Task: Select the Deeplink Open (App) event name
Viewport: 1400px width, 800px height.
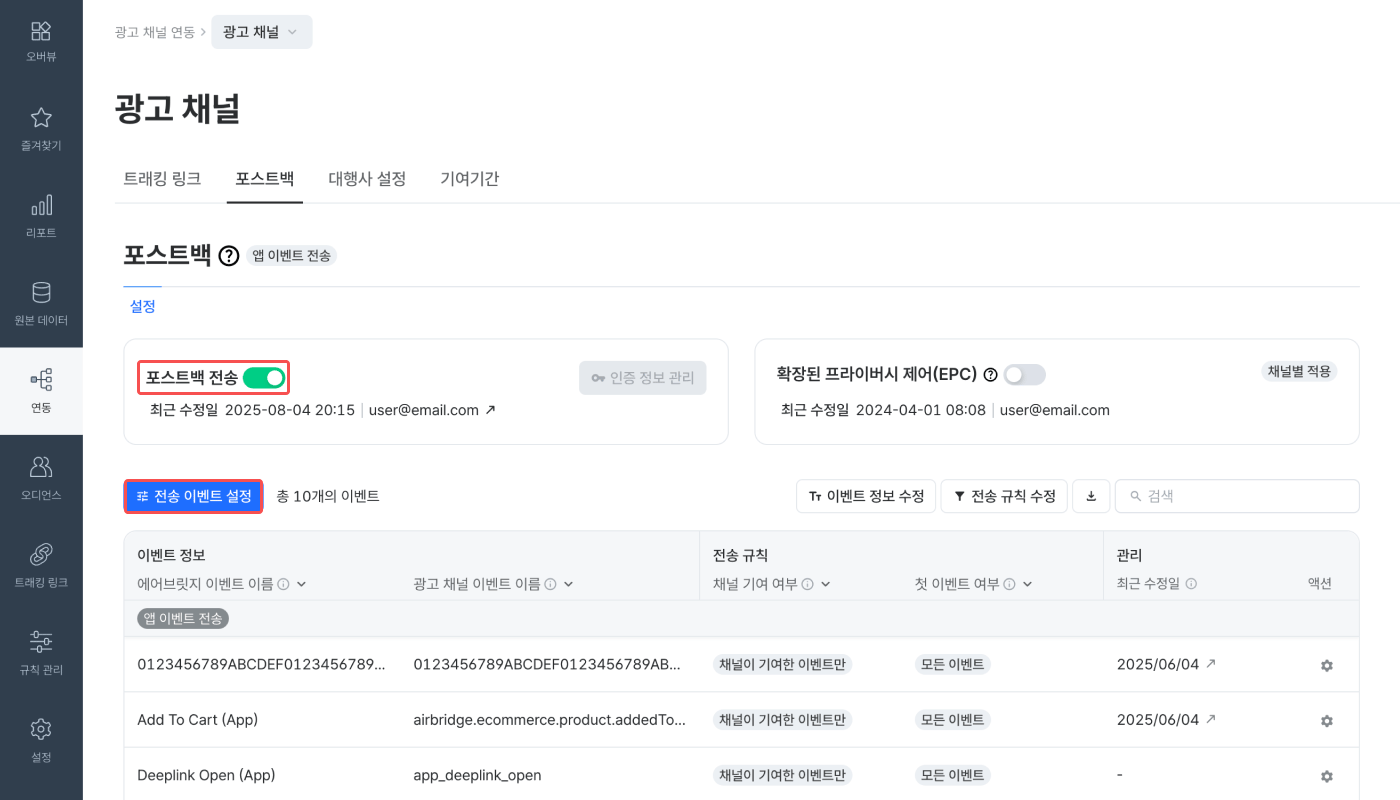Action: click(206, 775)
